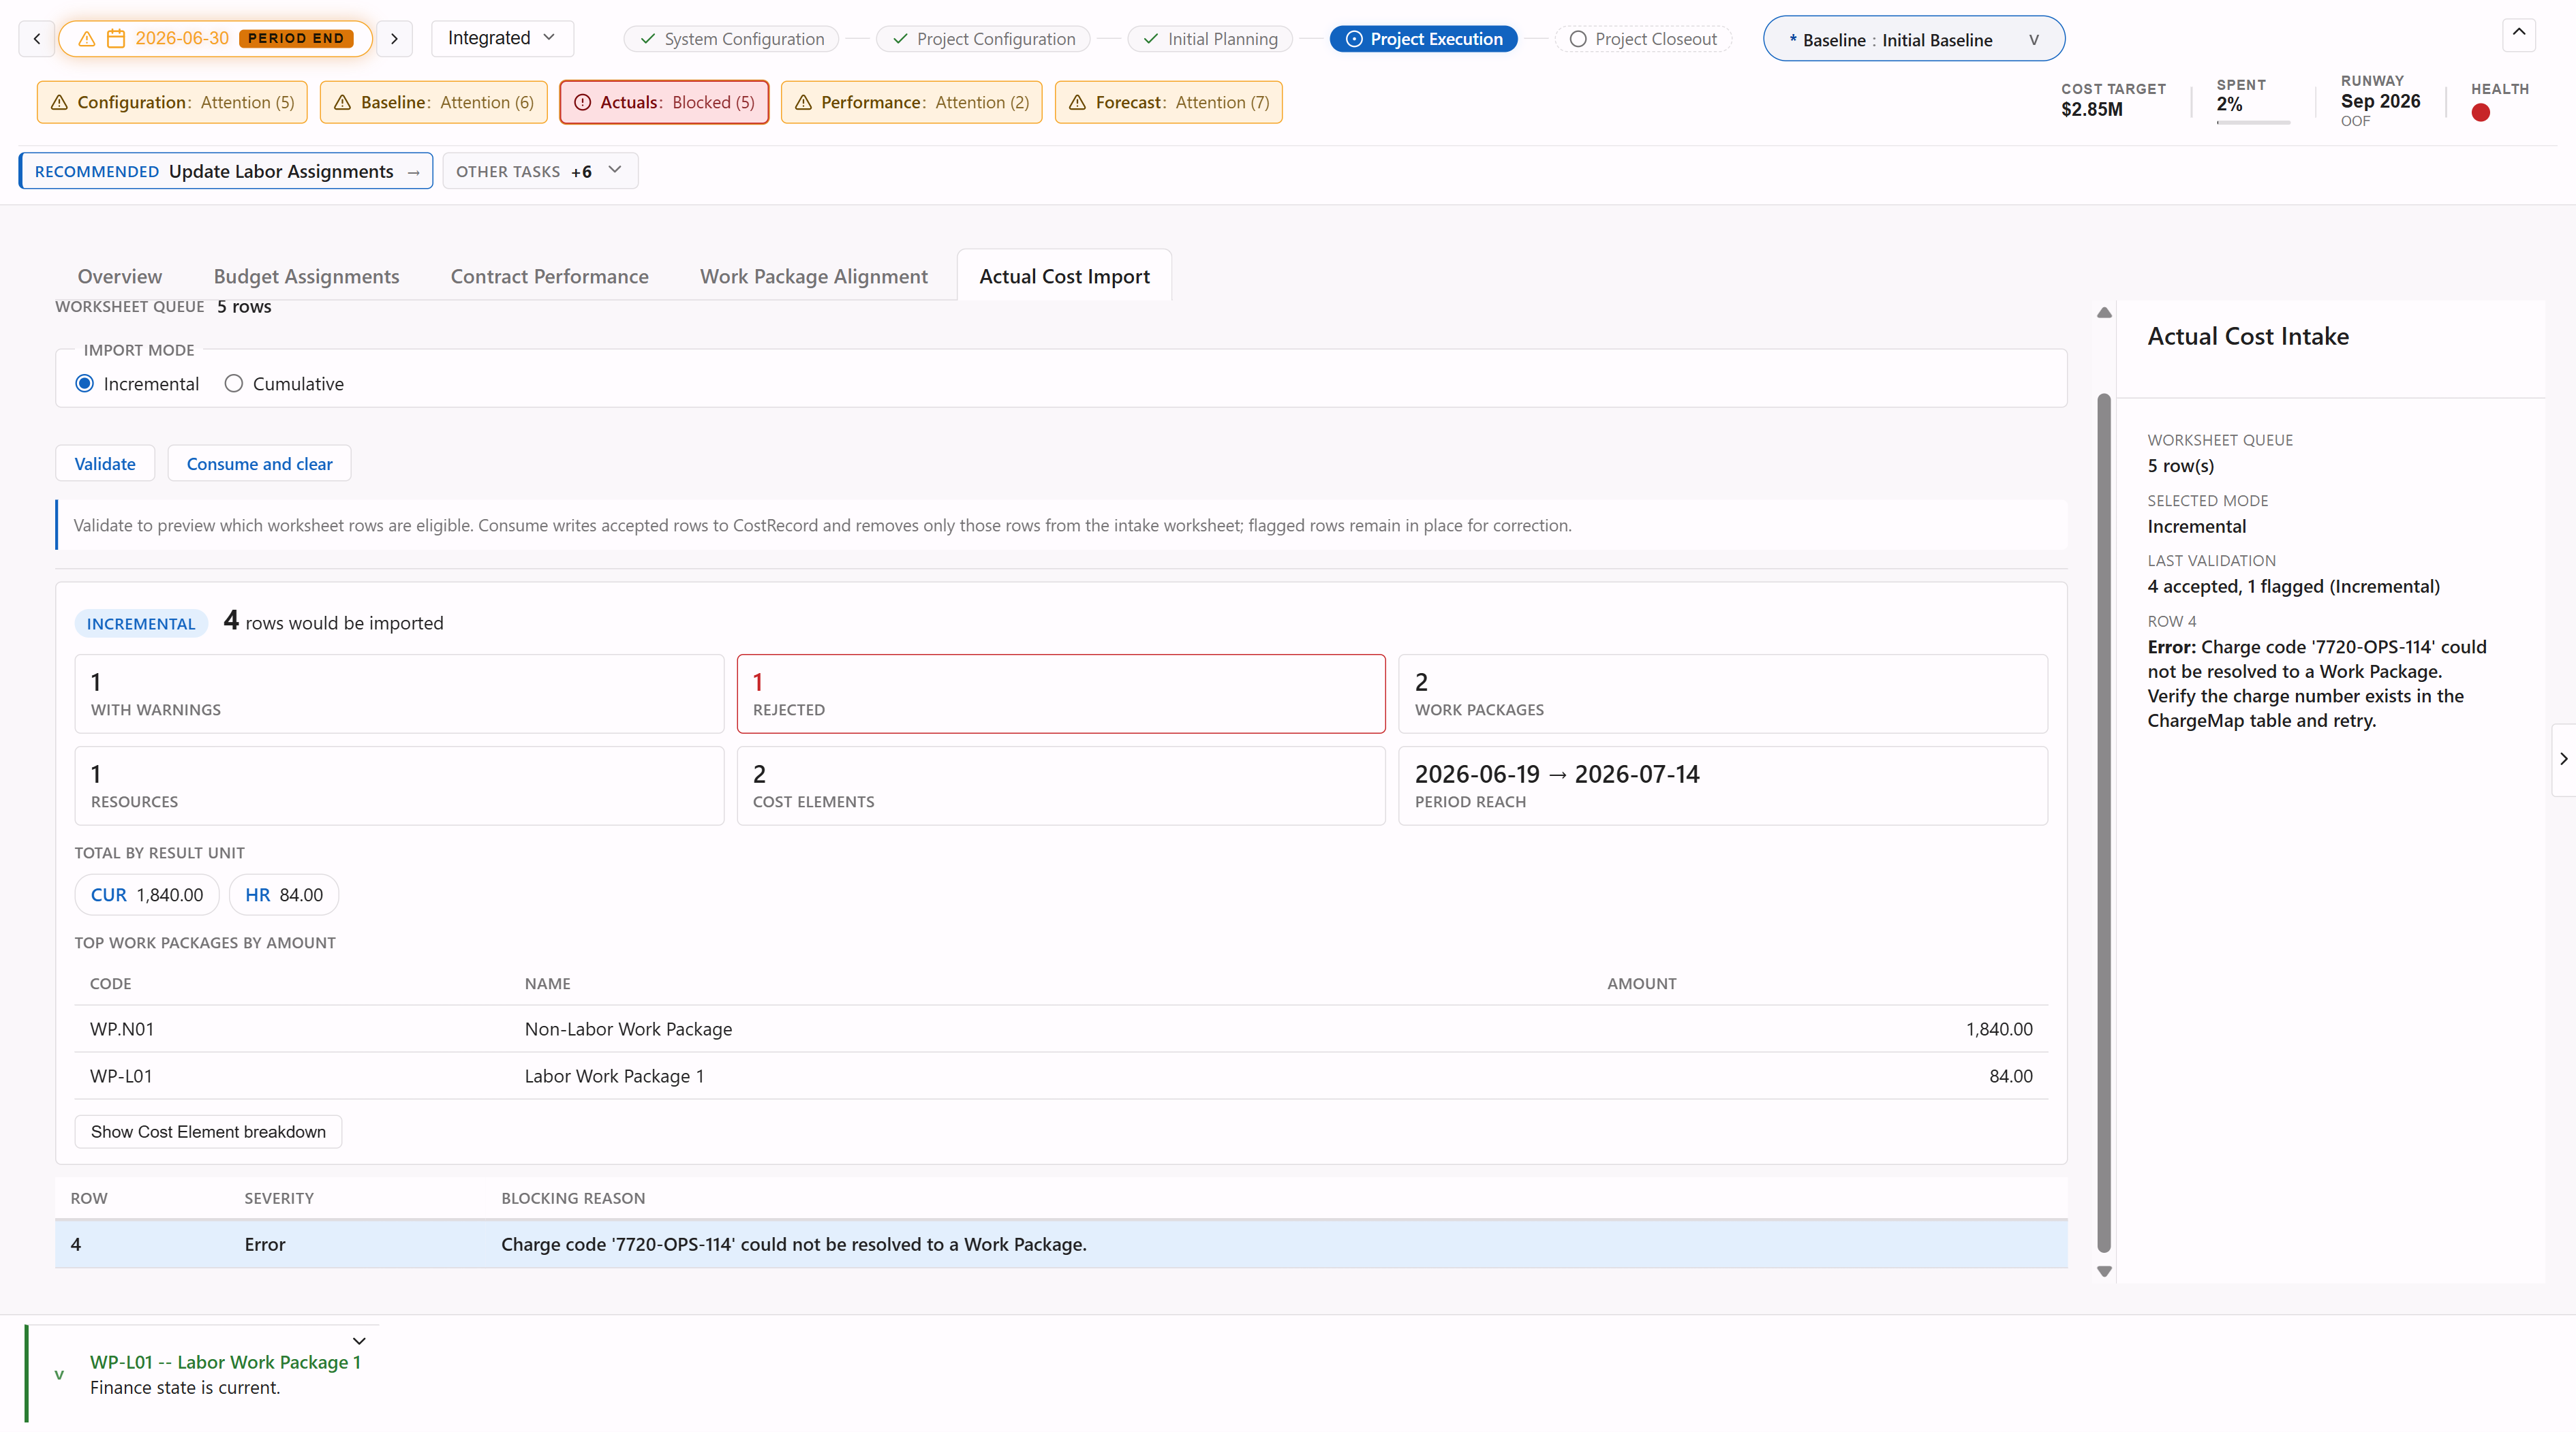2576x1432 pixels.
Task: Open Work Package Alignment tab
Action: pyautogui.click(x=814, y=277)
